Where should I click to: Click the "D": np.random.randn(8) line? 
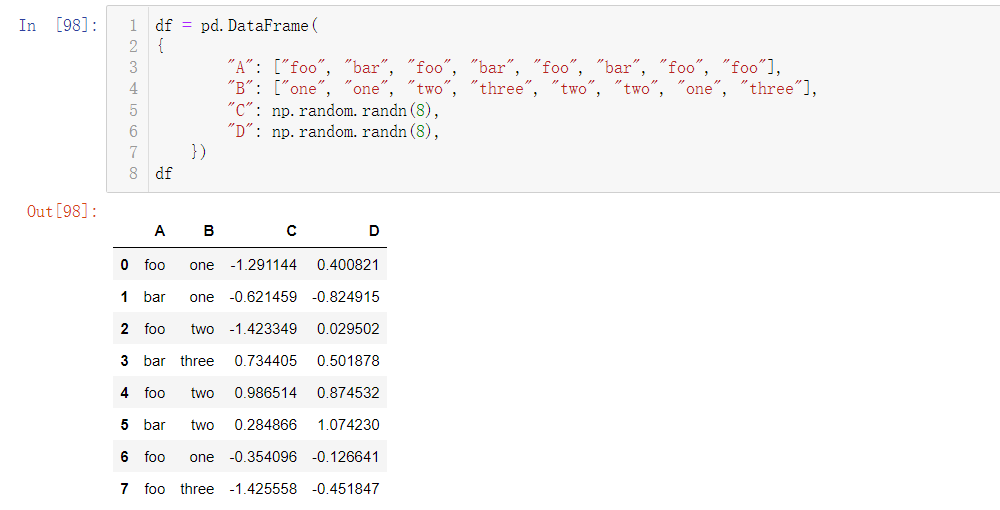click(333, 131)
